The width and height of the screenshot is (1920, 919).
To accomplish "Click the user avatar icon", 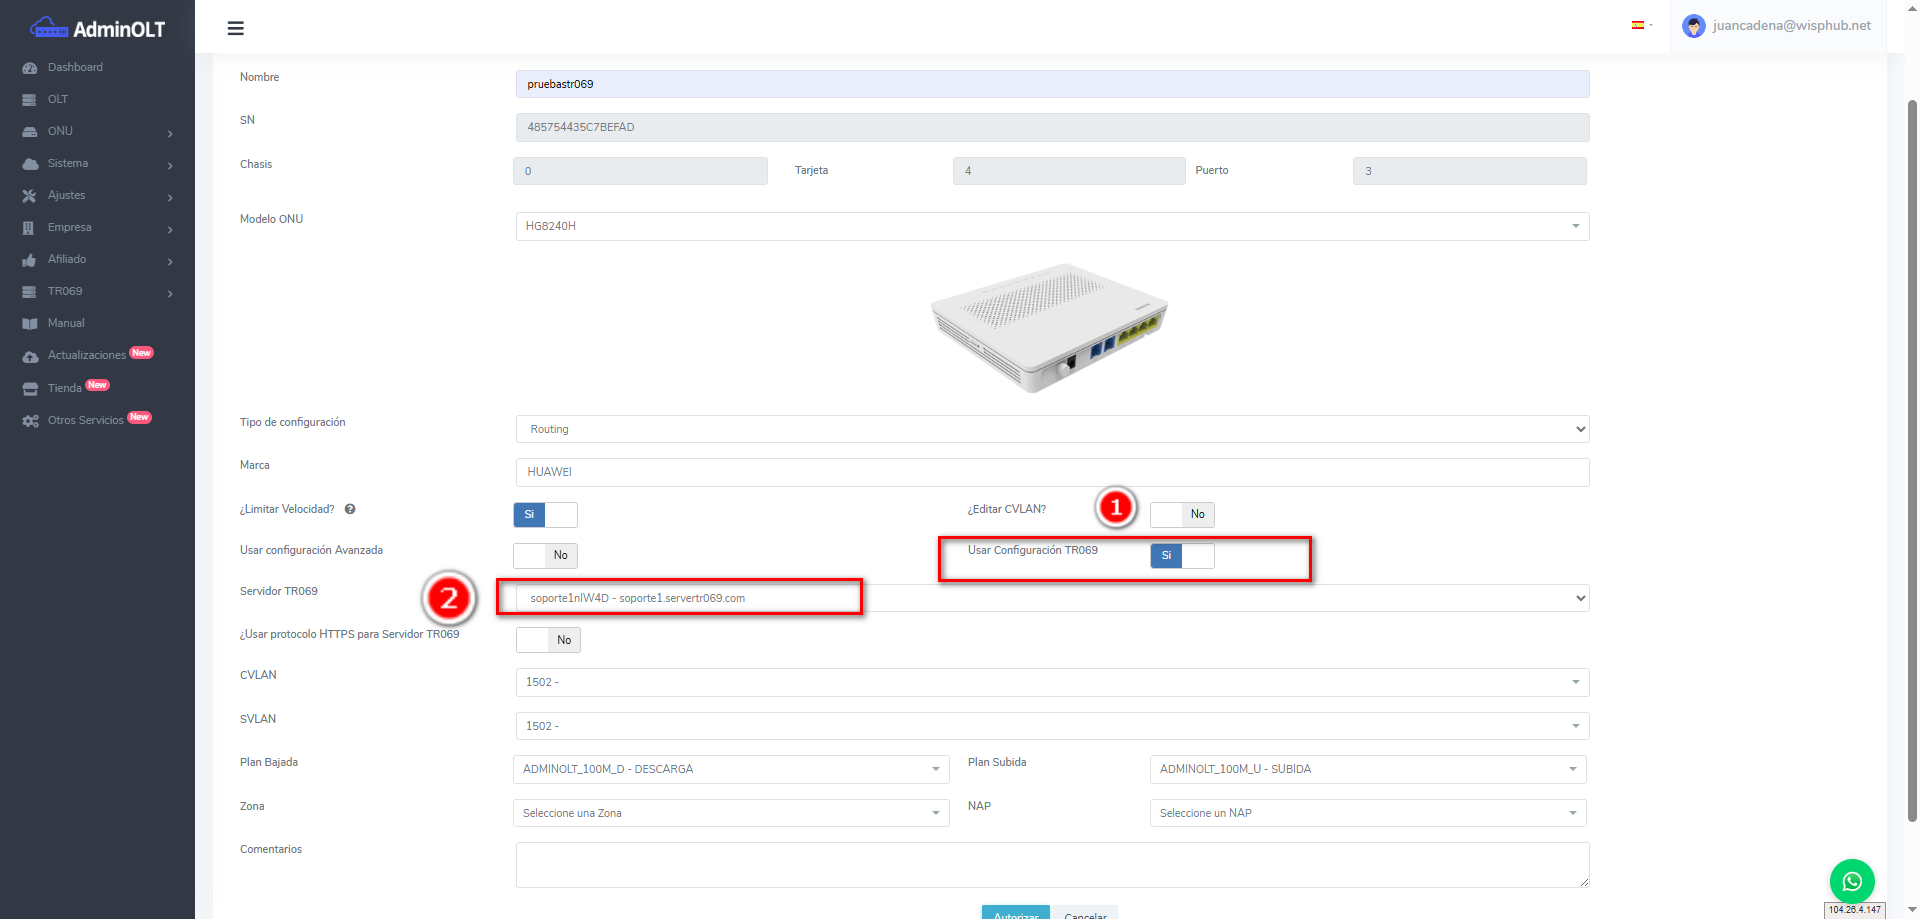I will point(1693,26).
